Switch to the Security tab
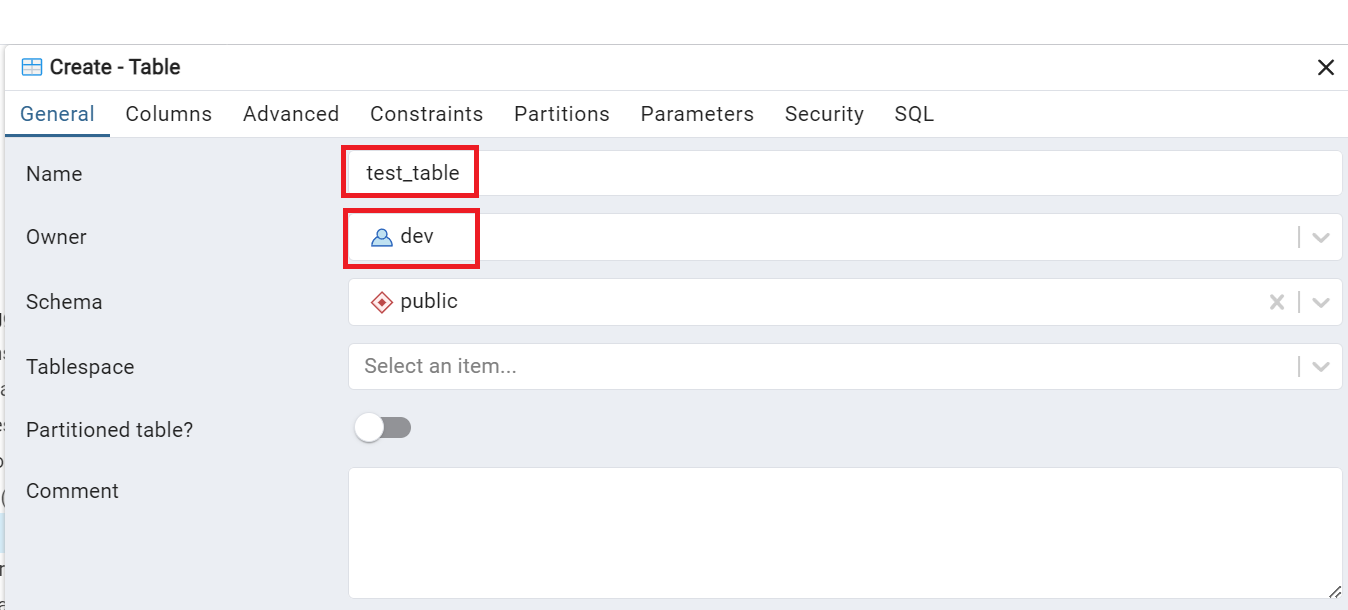Screen dimensions: 1348x610 pos(824,114)
